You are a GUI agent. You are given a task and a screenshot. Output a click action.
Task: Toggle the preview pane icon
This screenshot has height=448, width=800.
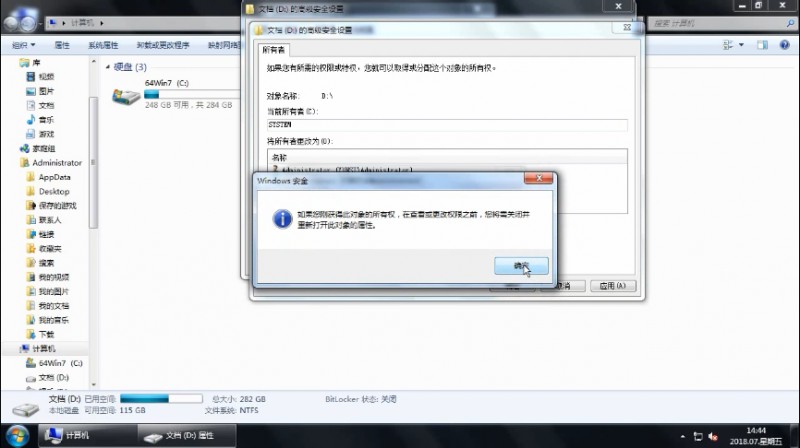click(762, 45)
